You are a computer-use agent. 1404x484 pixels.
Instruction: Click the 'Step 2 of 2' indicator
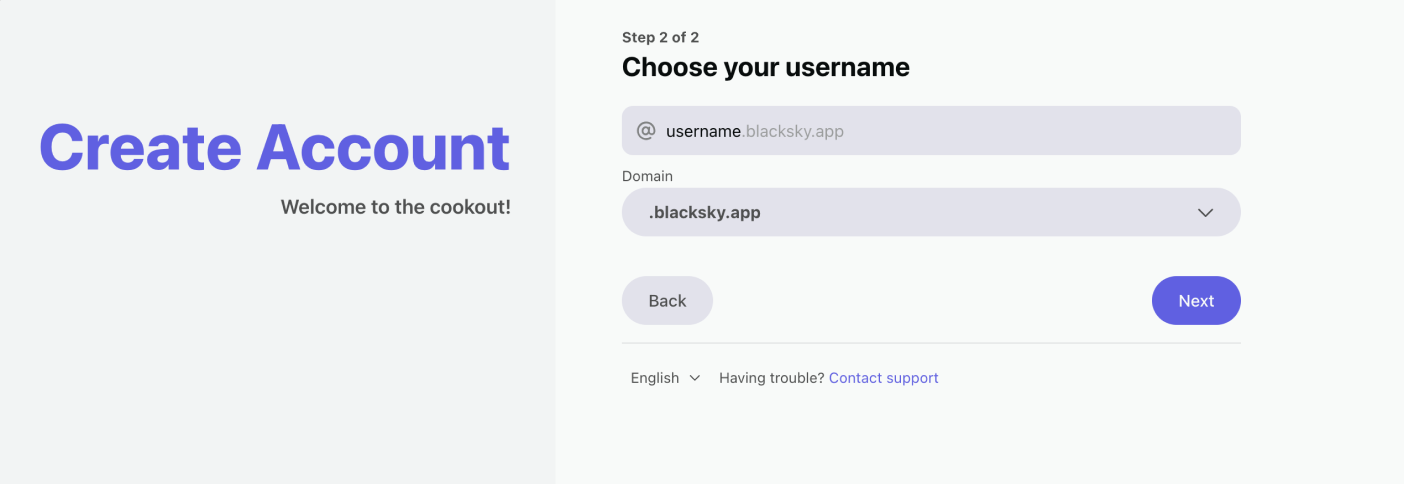point(660,37)
